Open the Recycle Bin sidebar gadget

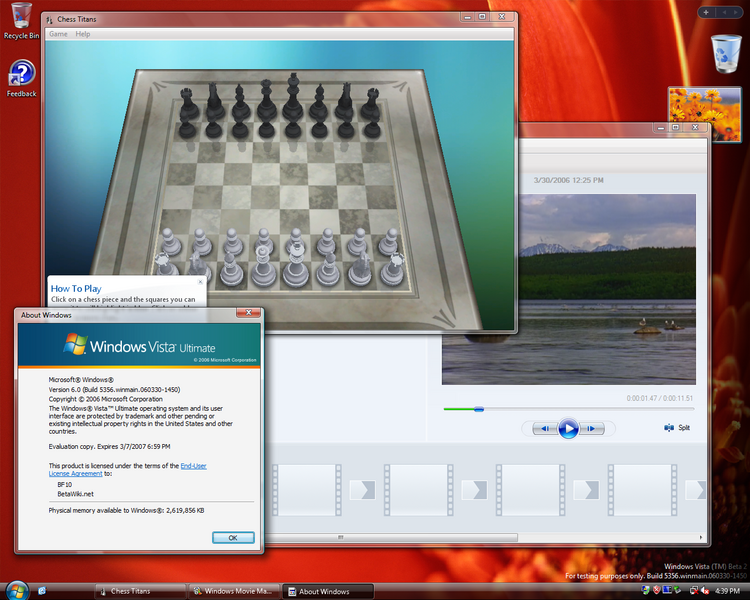[726, 53]
